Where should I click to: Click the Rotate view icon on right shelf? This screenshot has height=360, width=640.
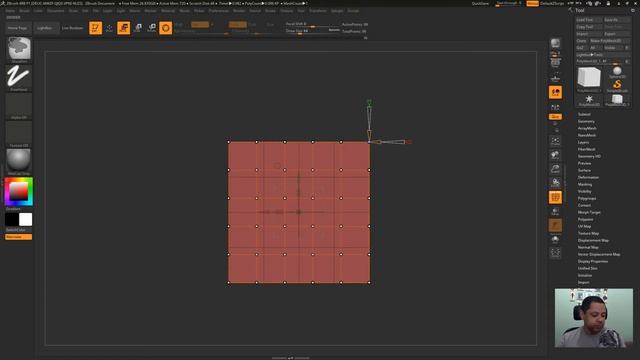coord(555,183)
